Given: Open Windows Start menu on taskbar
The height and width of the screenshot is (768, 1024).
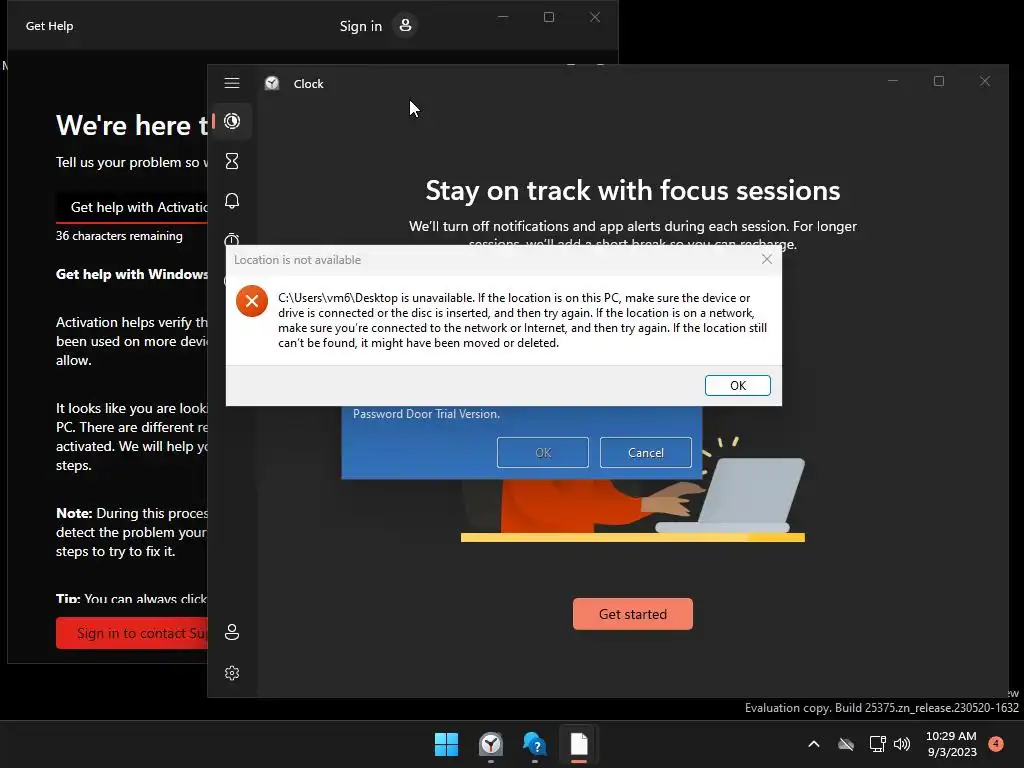Looking at the screenshot, I should 447,744.
